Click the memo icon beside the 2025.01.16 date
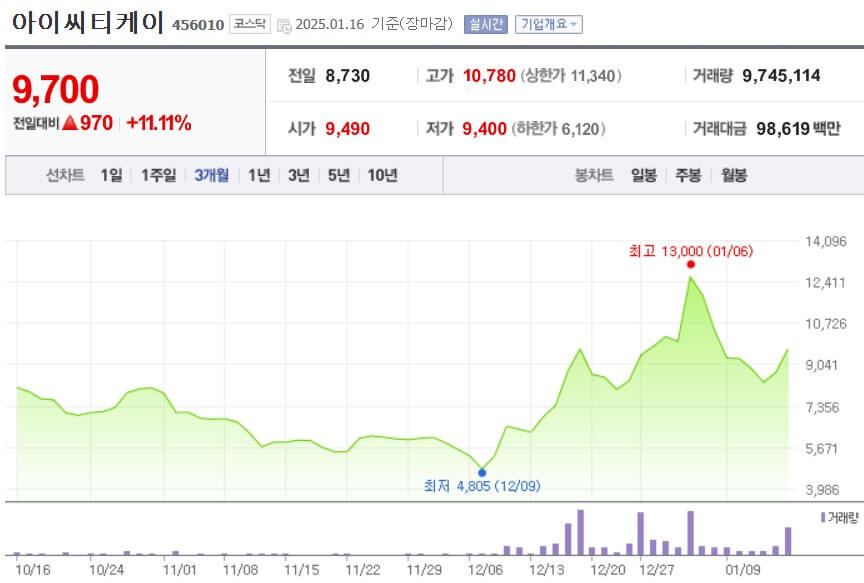This screenshot has width=864, height=583. (284, 24)
